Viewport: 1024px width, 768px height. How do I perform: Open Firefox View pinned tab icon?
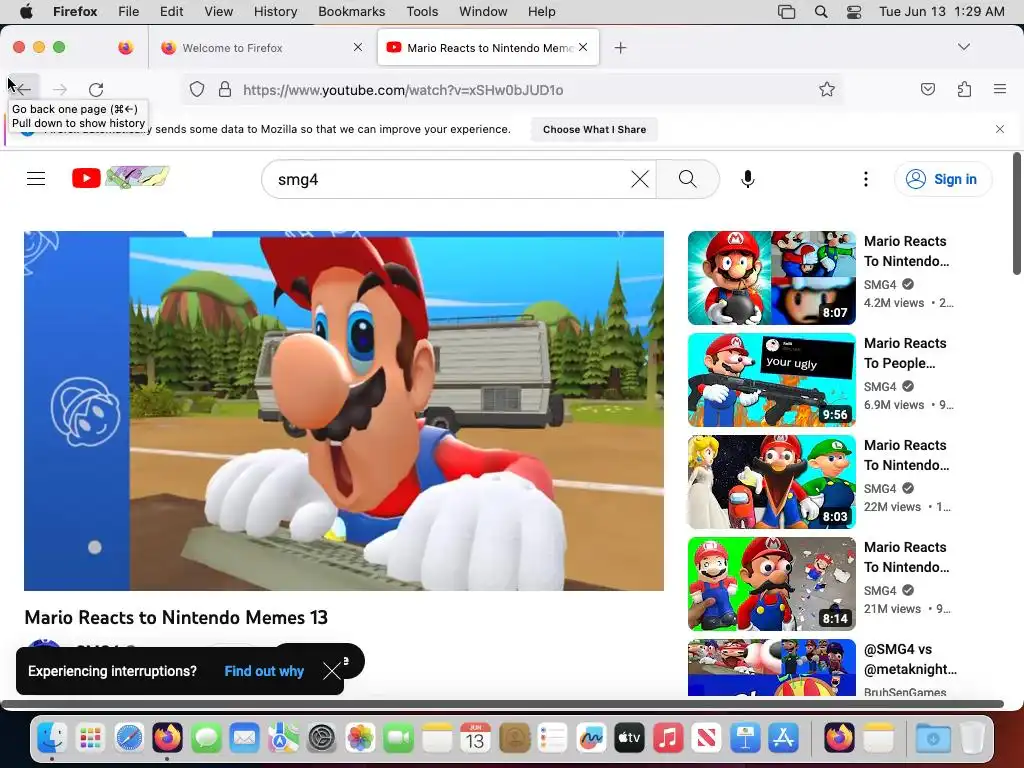click(x=126, y=47)
